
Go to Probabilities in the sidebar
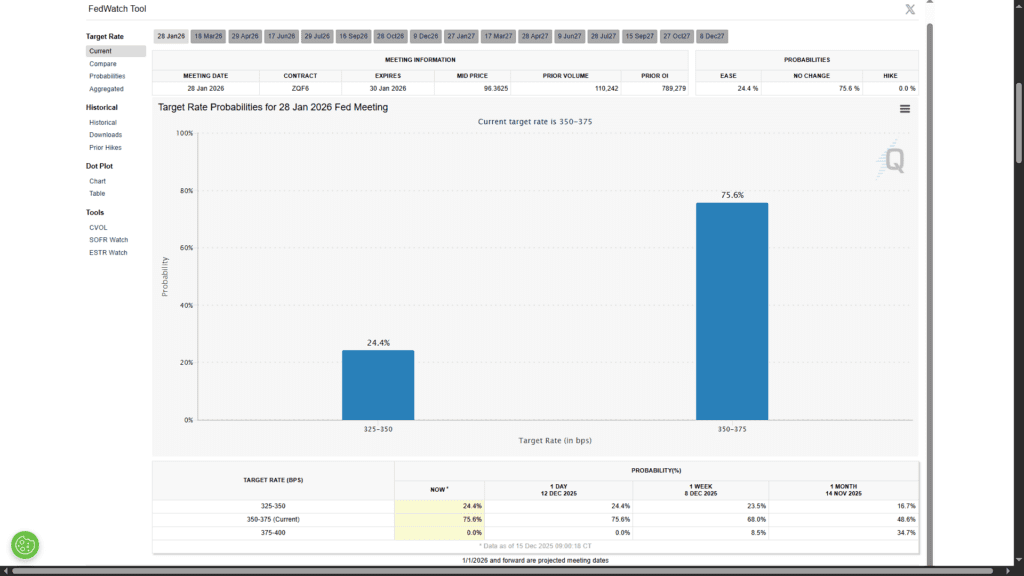pyautogui.click(x=107, y=76)
